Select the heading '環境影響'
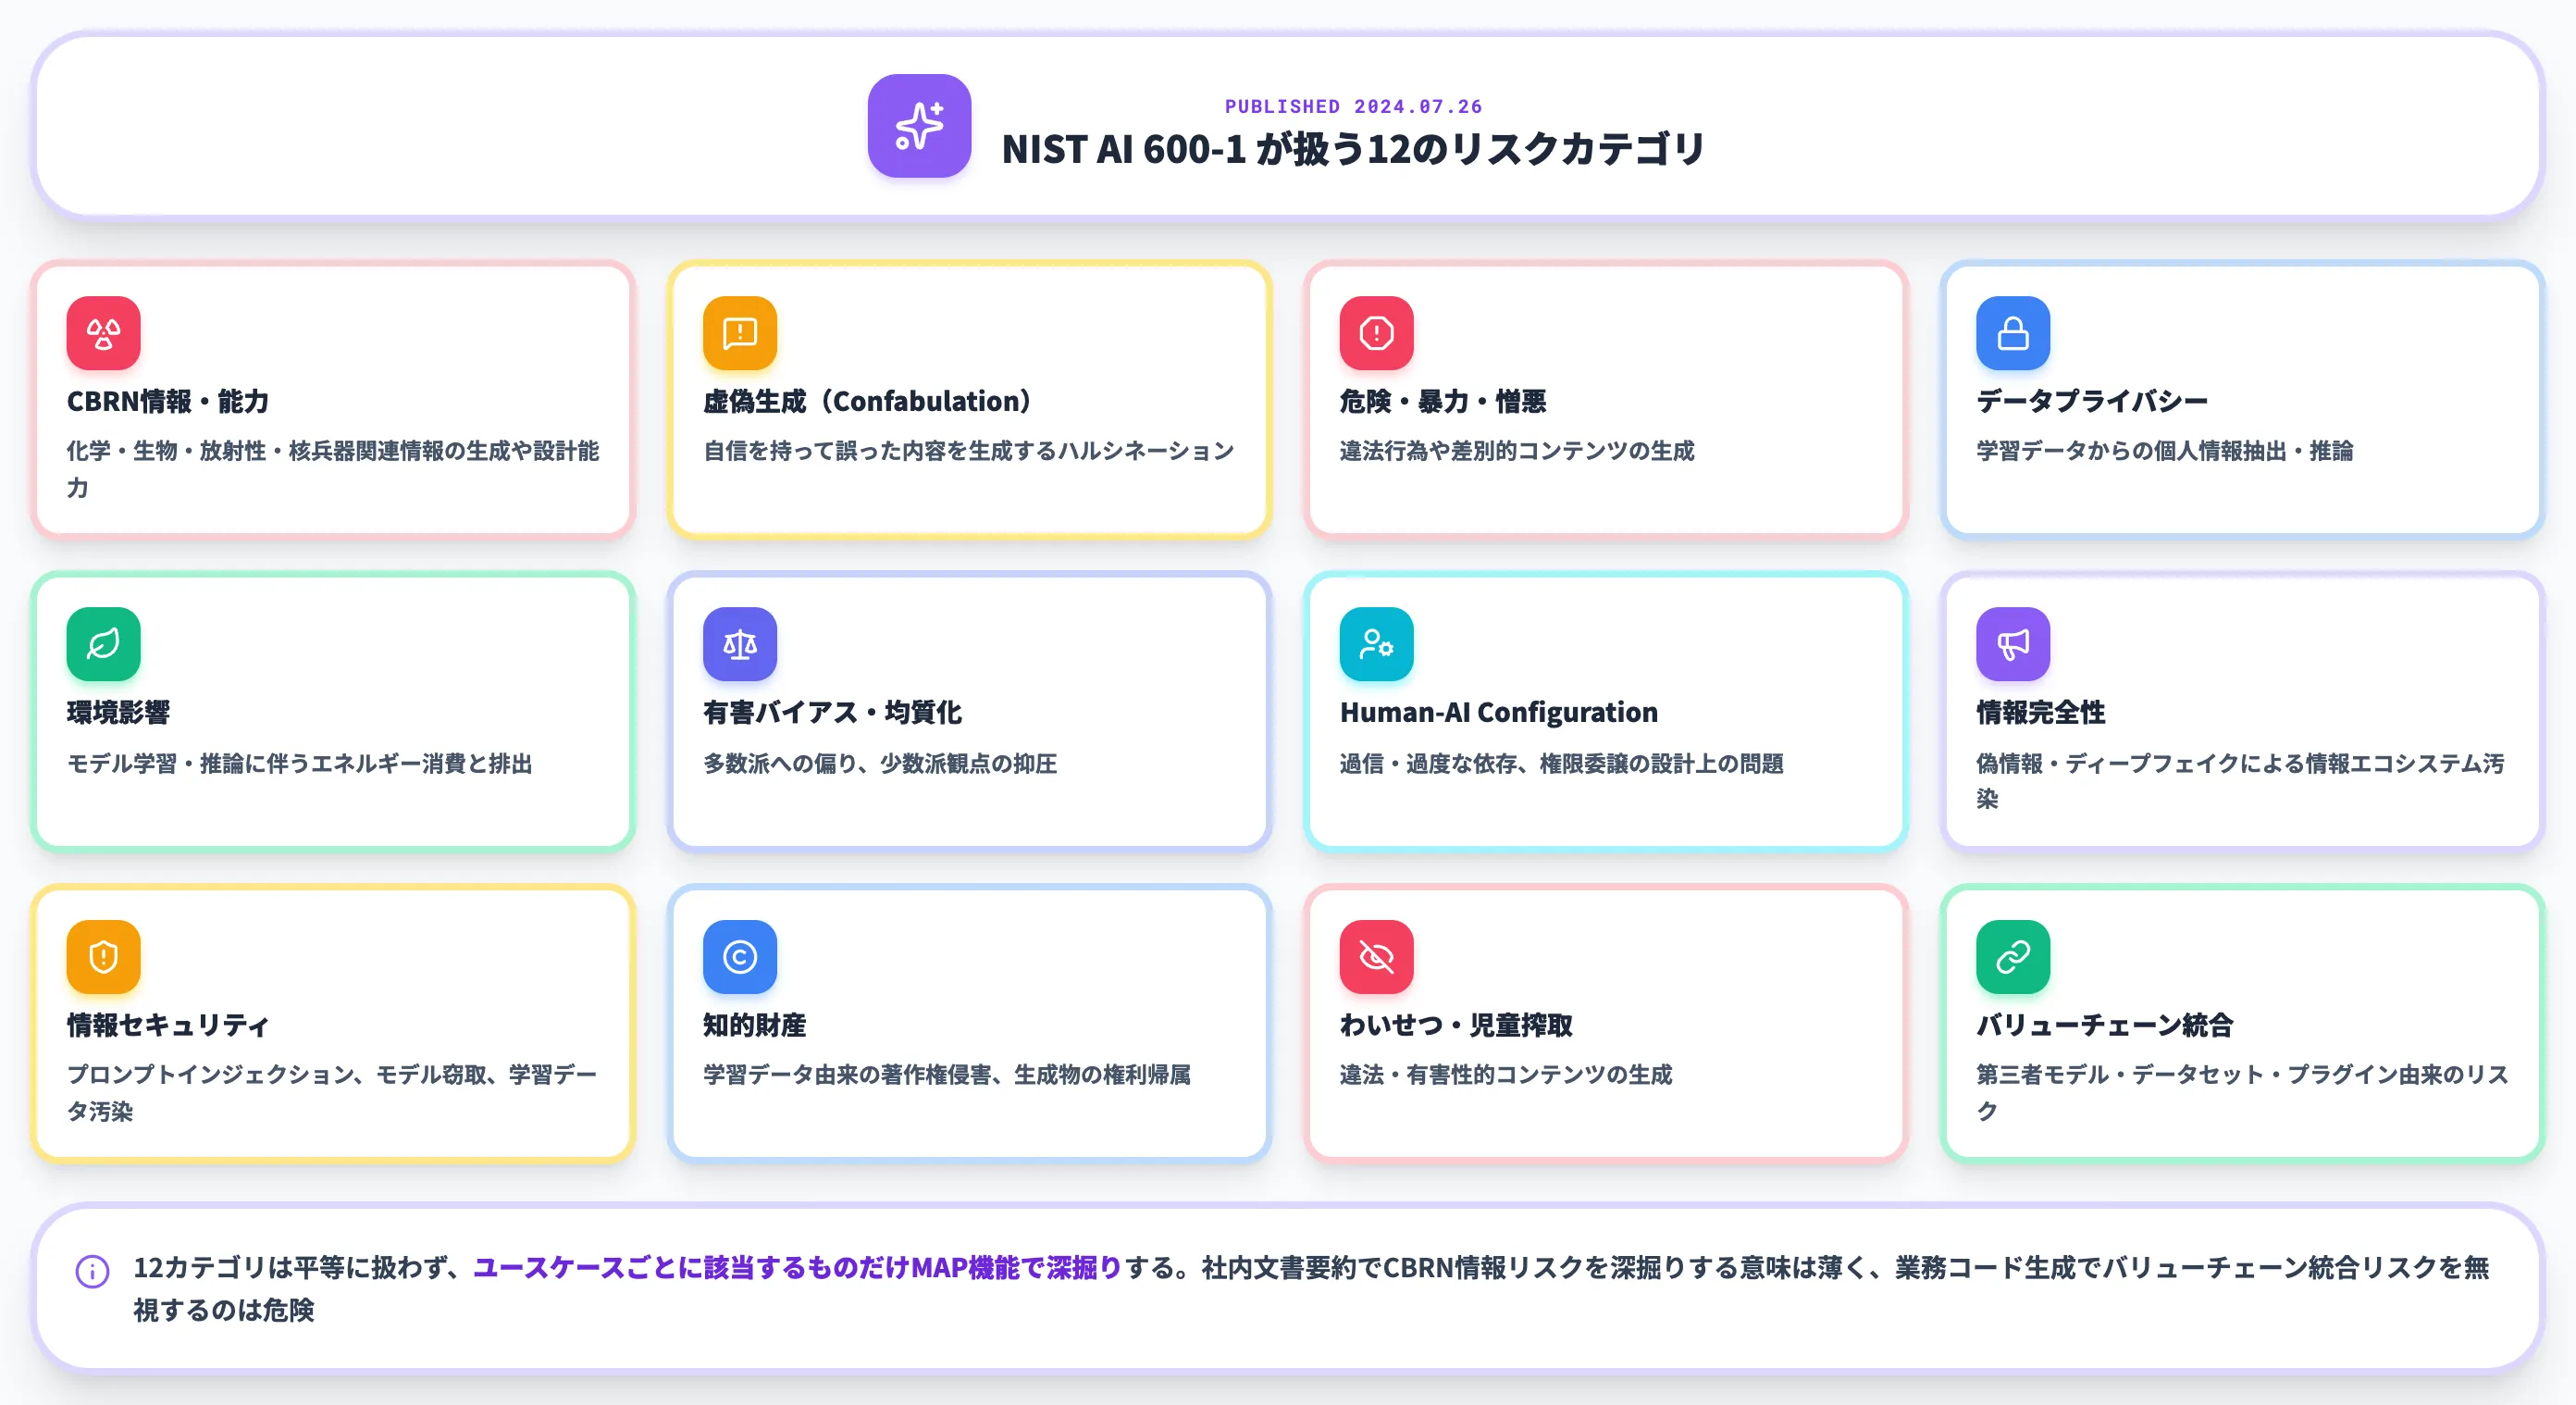Viewport: 2576px width, 1405px height. click(x=118, y=712)
